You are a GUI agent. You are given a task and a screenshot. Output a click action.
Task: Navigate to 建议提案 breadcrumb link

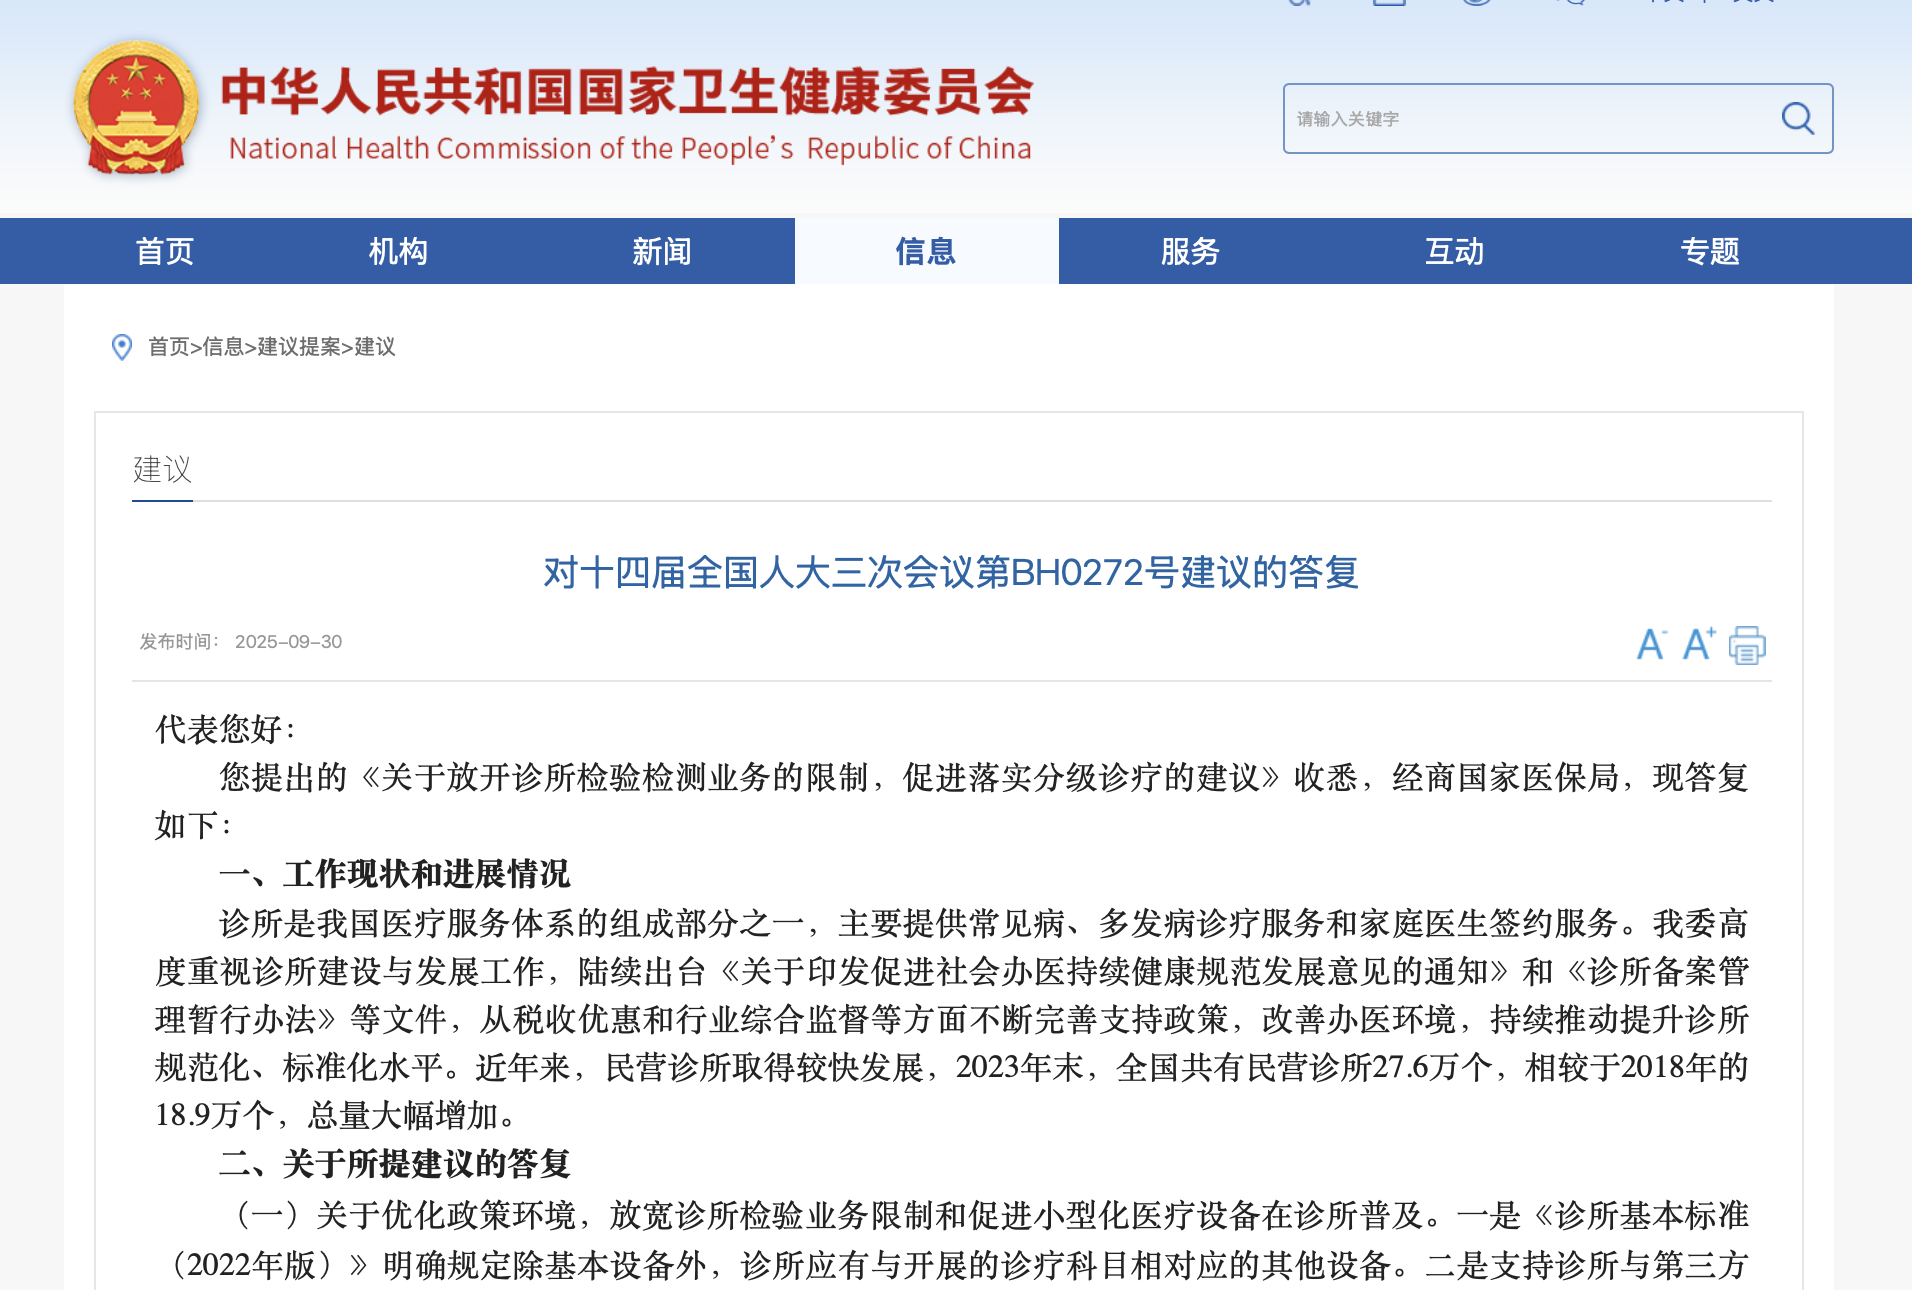(297, 347)
